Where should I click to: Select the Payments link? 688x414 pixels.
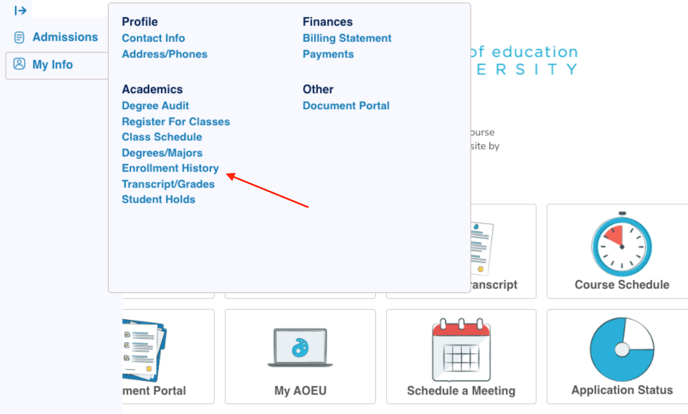click(328, 54)
